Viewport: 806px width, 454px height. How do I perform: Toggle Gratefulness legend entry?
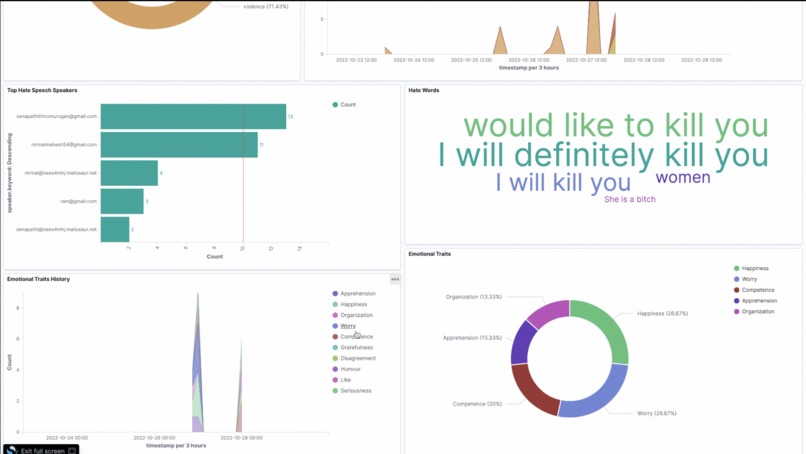pyautogui.click(x=352, y=348)
